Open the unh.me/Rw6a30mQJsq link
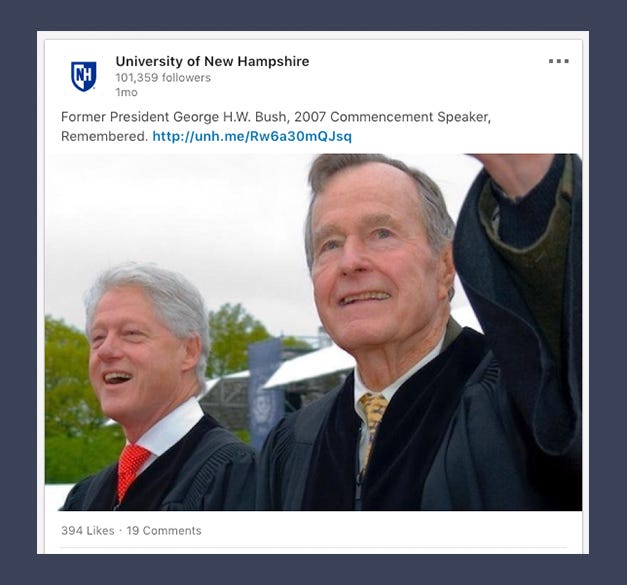627x585 pixels. point(252,136)
